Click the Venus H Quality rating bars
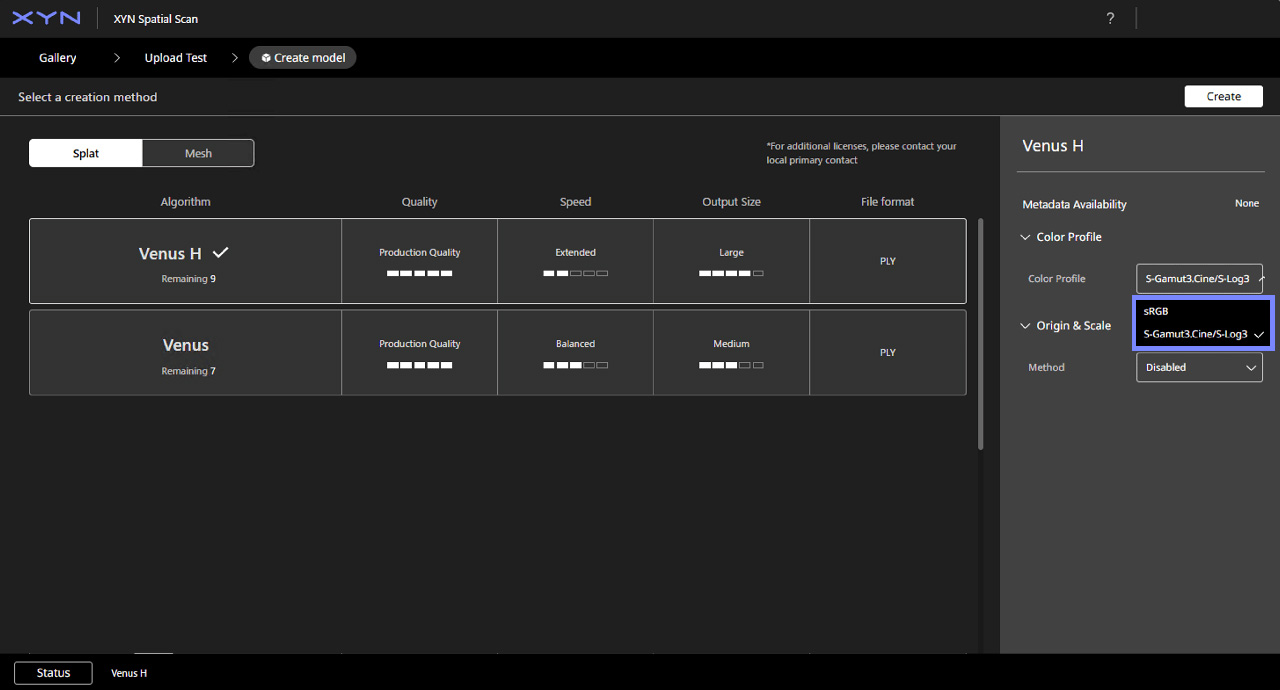 click(x=419, y=273)
